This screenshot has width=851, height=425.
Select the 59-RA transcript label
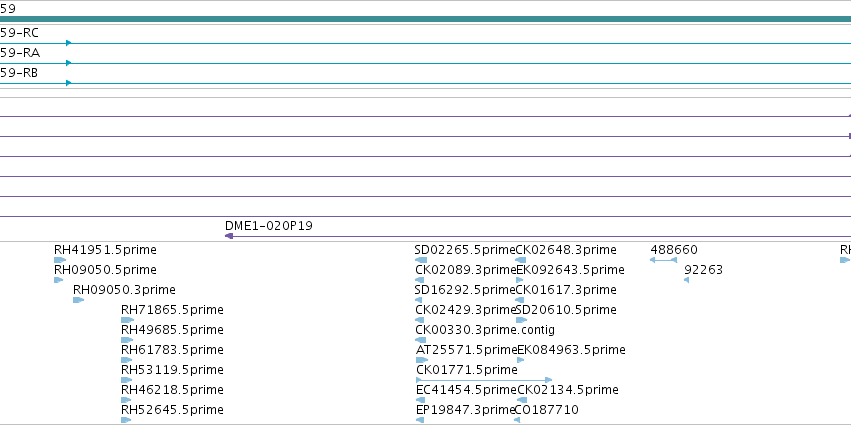(20, 53)
